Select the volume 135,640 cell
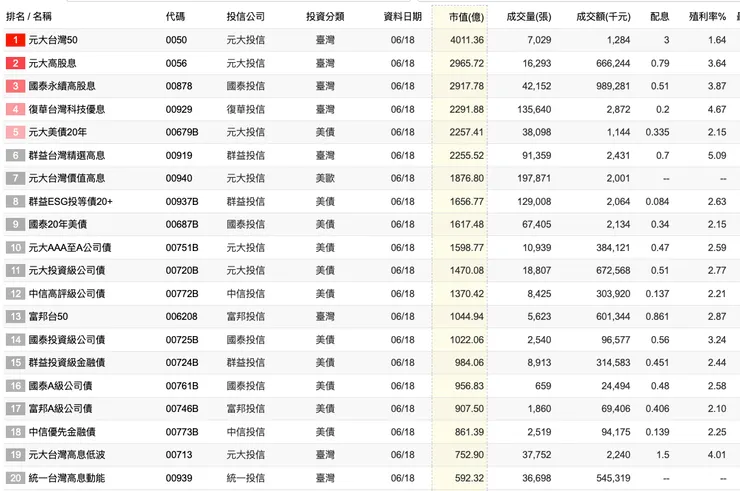This screenshot has width=740, height=491. pos(534,110)
